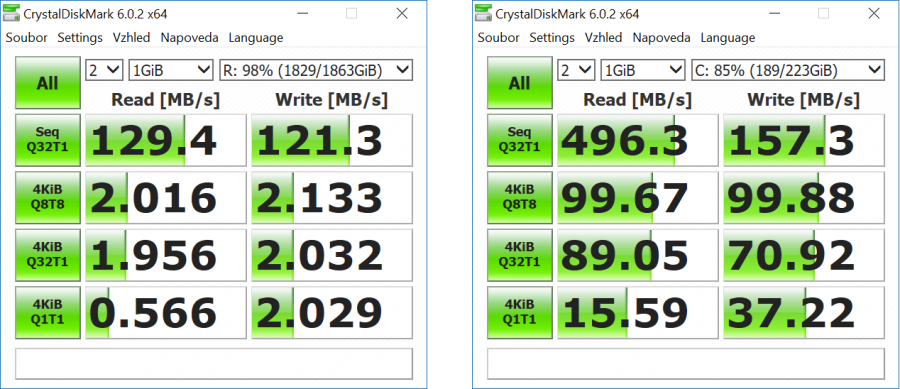This screenshot has width=900, height=389.
Task: Open Settings menu in left window
Action: pyautogui.click(x=80, y=38)
